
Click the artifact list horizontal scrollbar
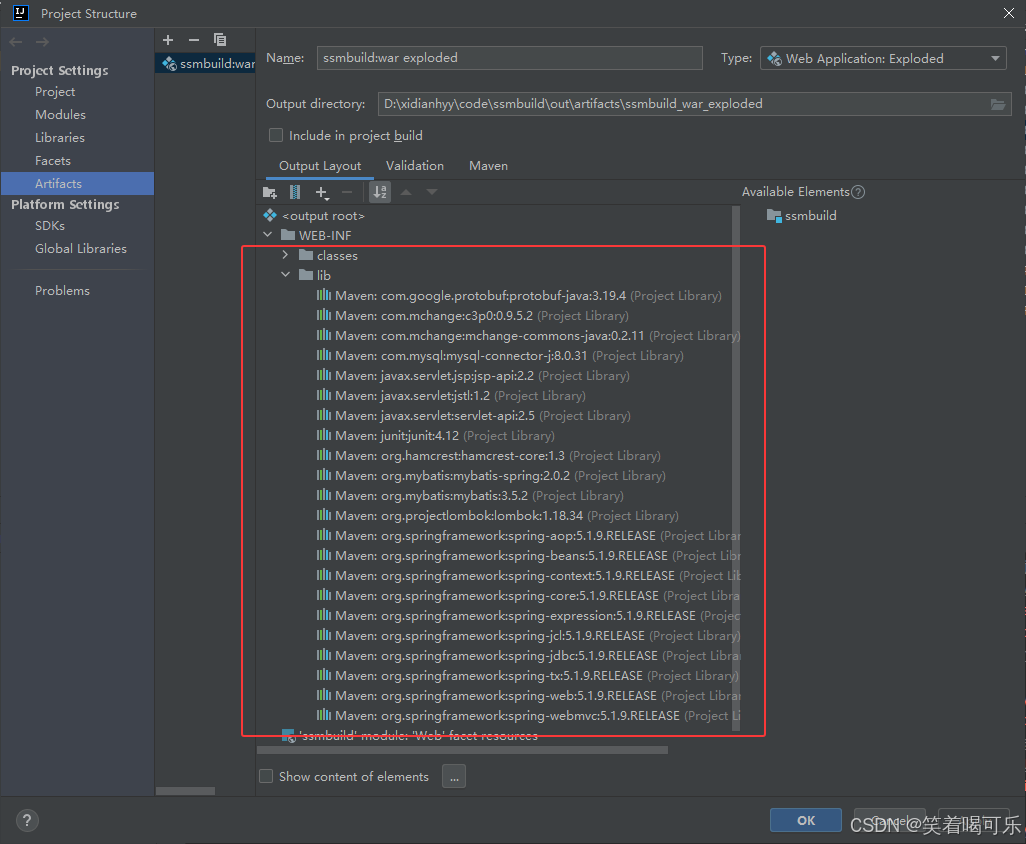tap(185, 791)
